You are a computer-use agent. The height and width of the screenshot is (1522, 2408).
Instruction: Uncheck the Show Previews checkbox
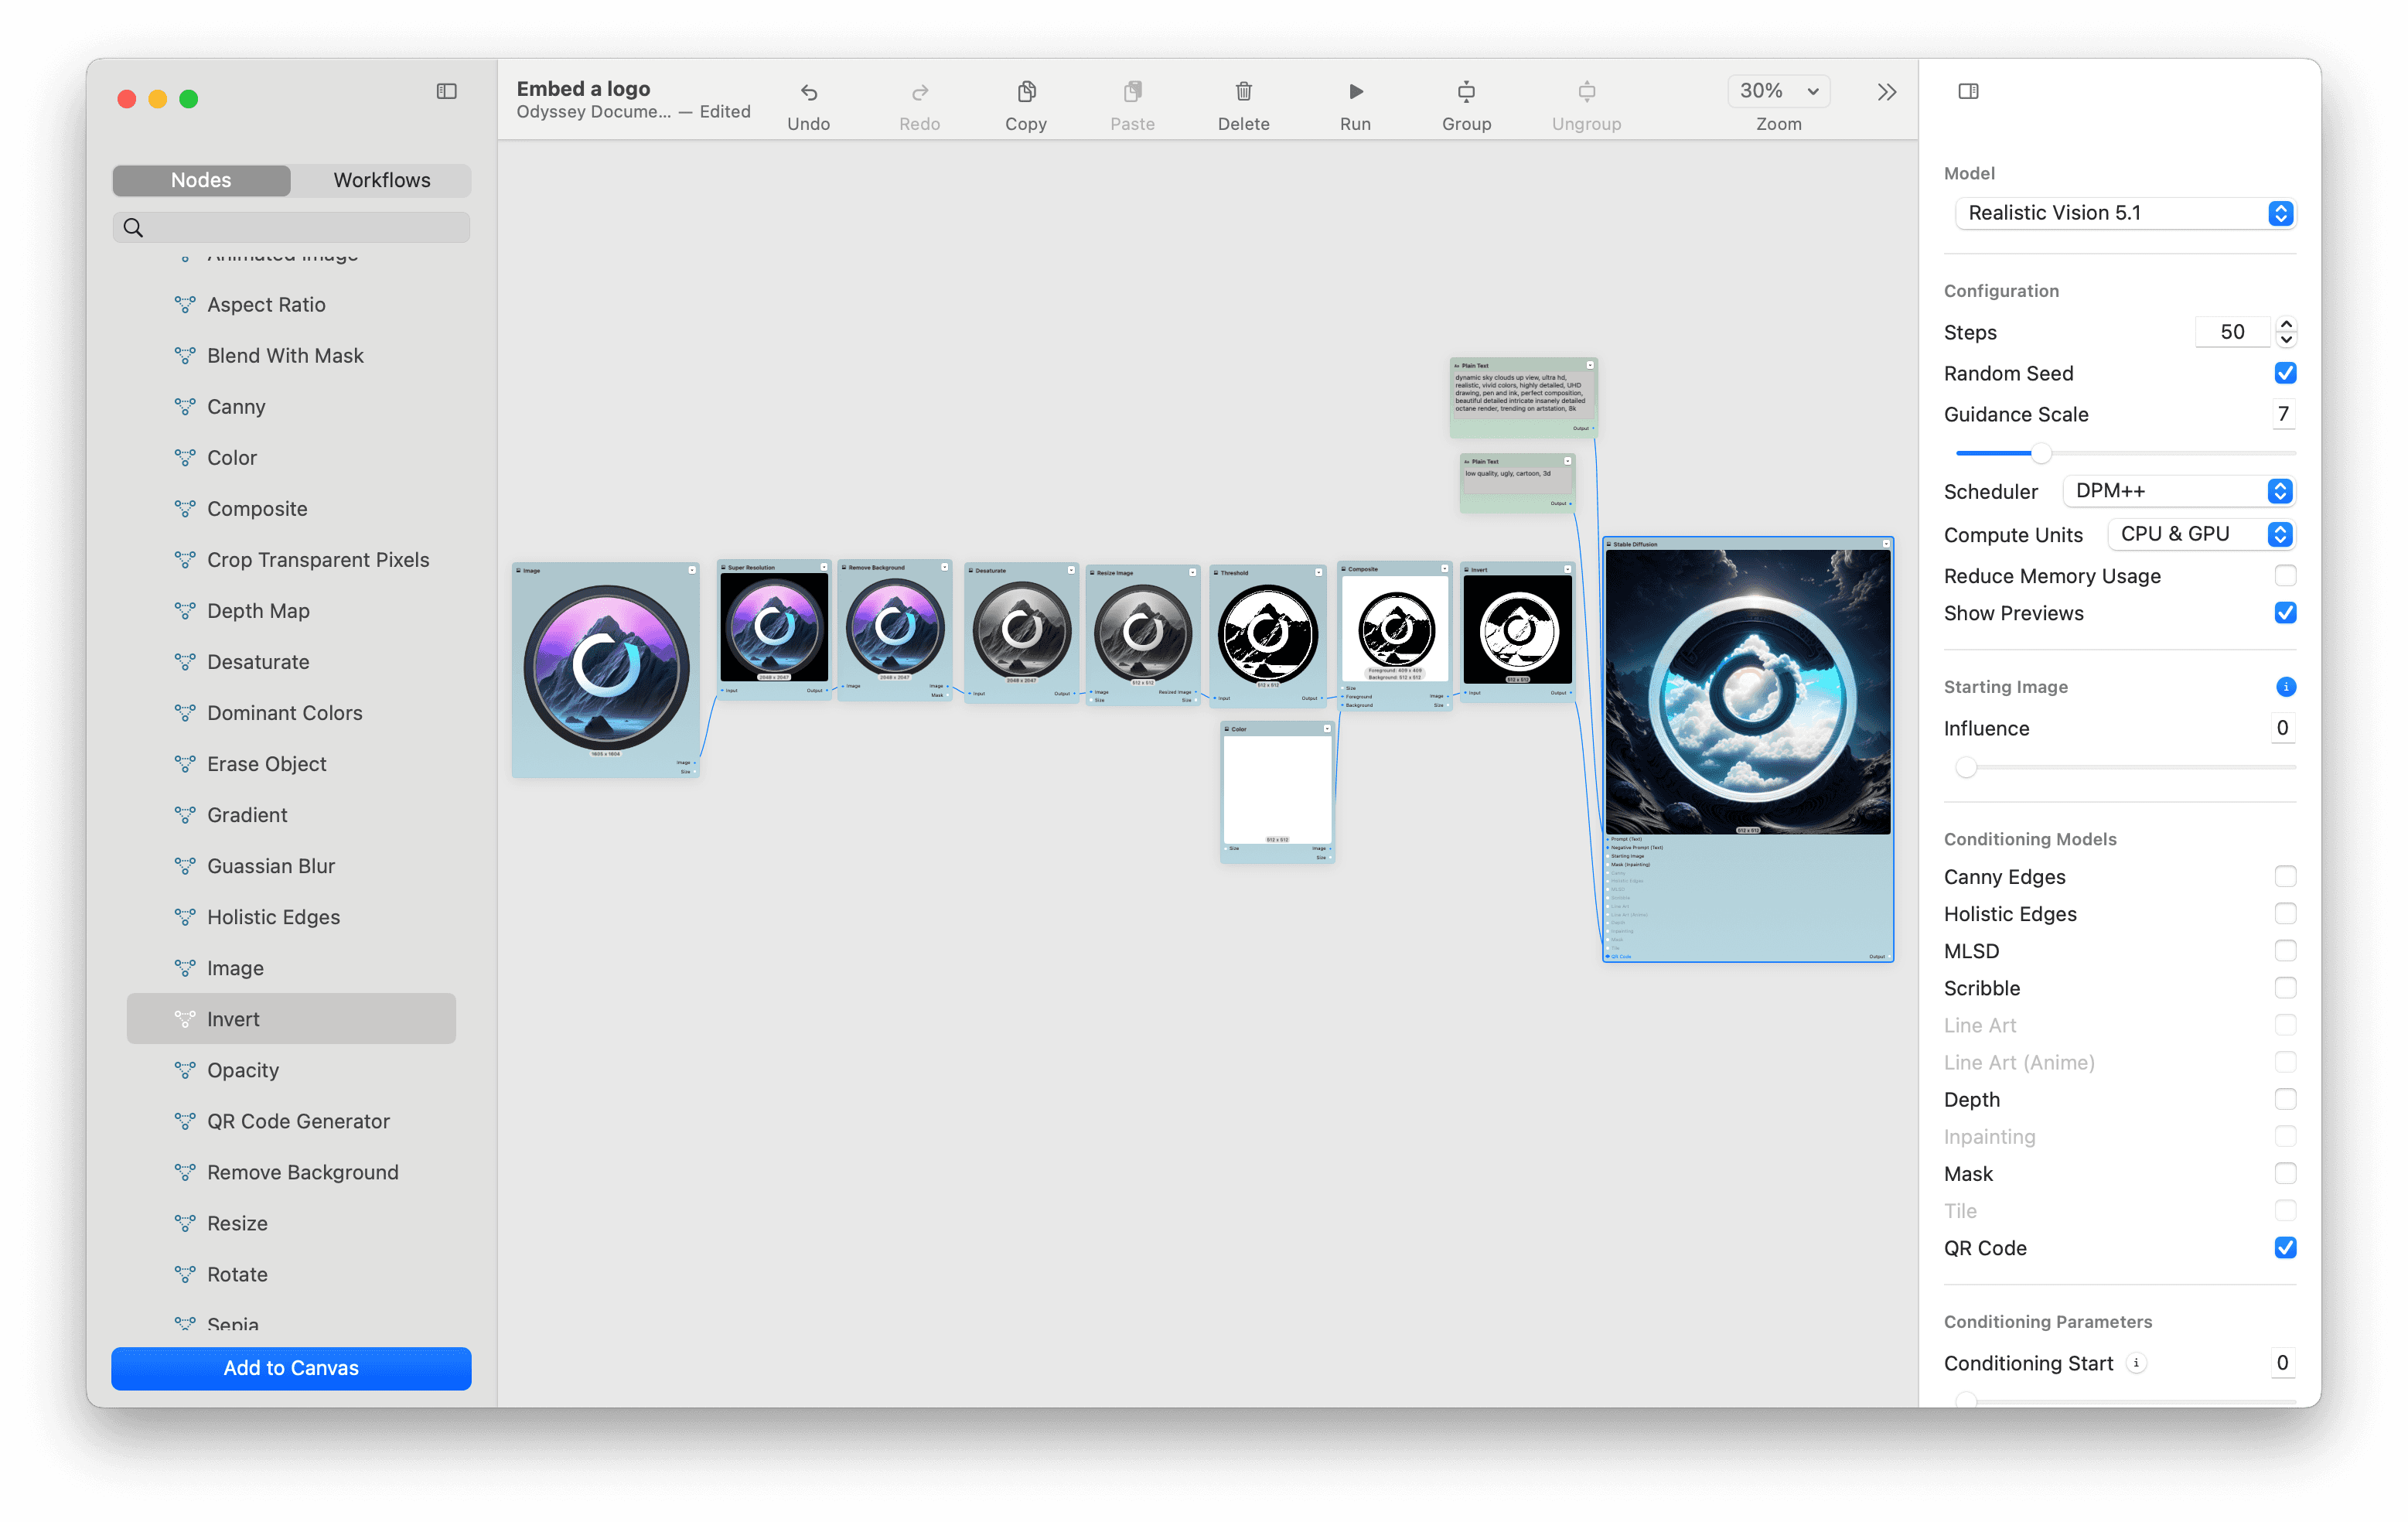tap(2284, 613)
